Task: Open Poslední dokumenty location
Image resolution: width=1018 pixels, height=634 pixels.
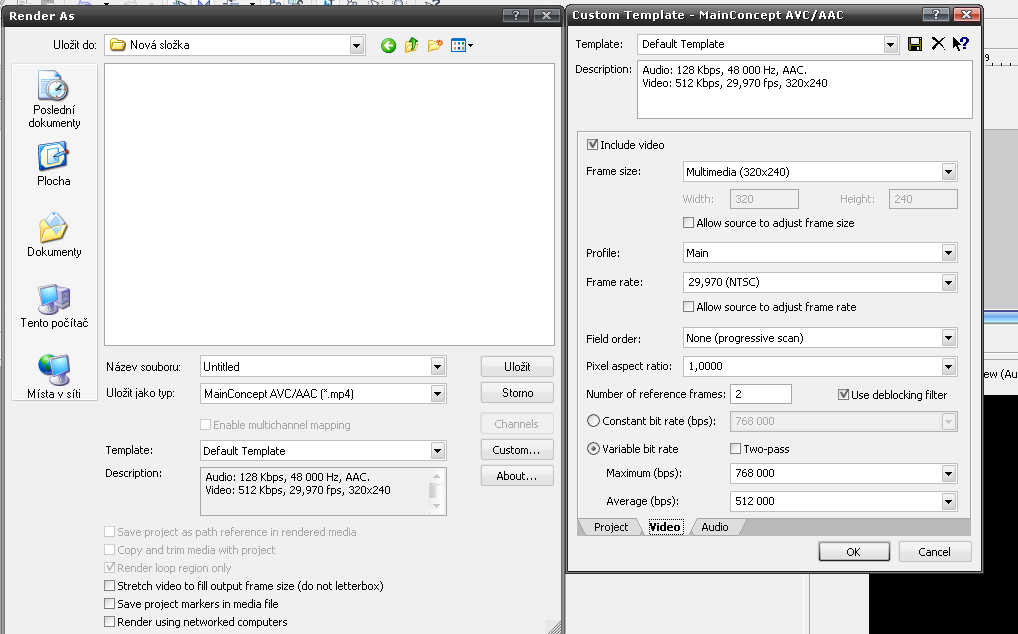Action: (x=54, y=100)
